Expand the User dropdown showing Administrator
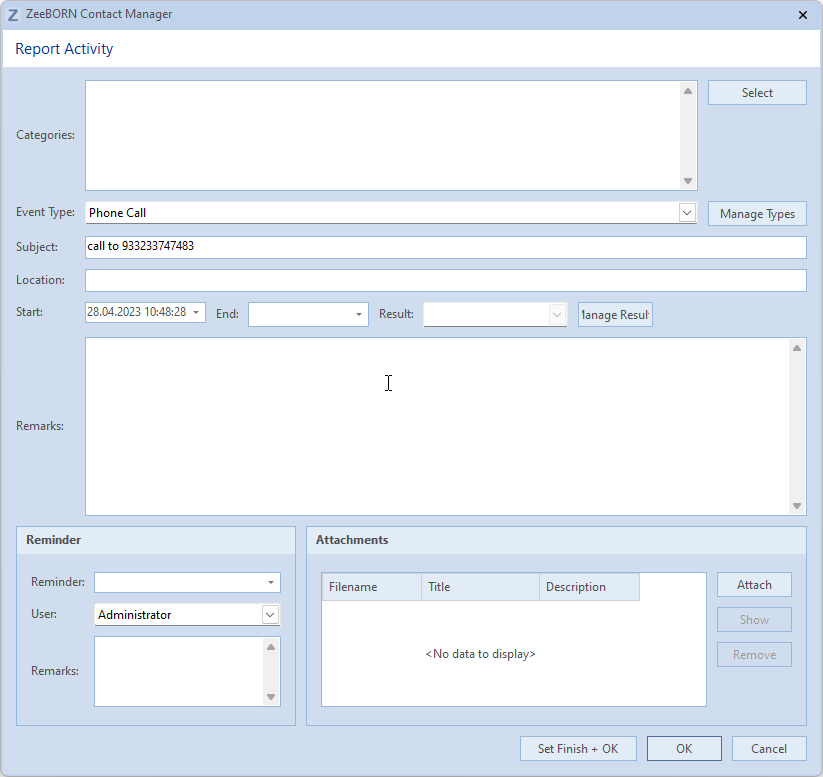This screenshot has width=823, height=777. (270, 615)
